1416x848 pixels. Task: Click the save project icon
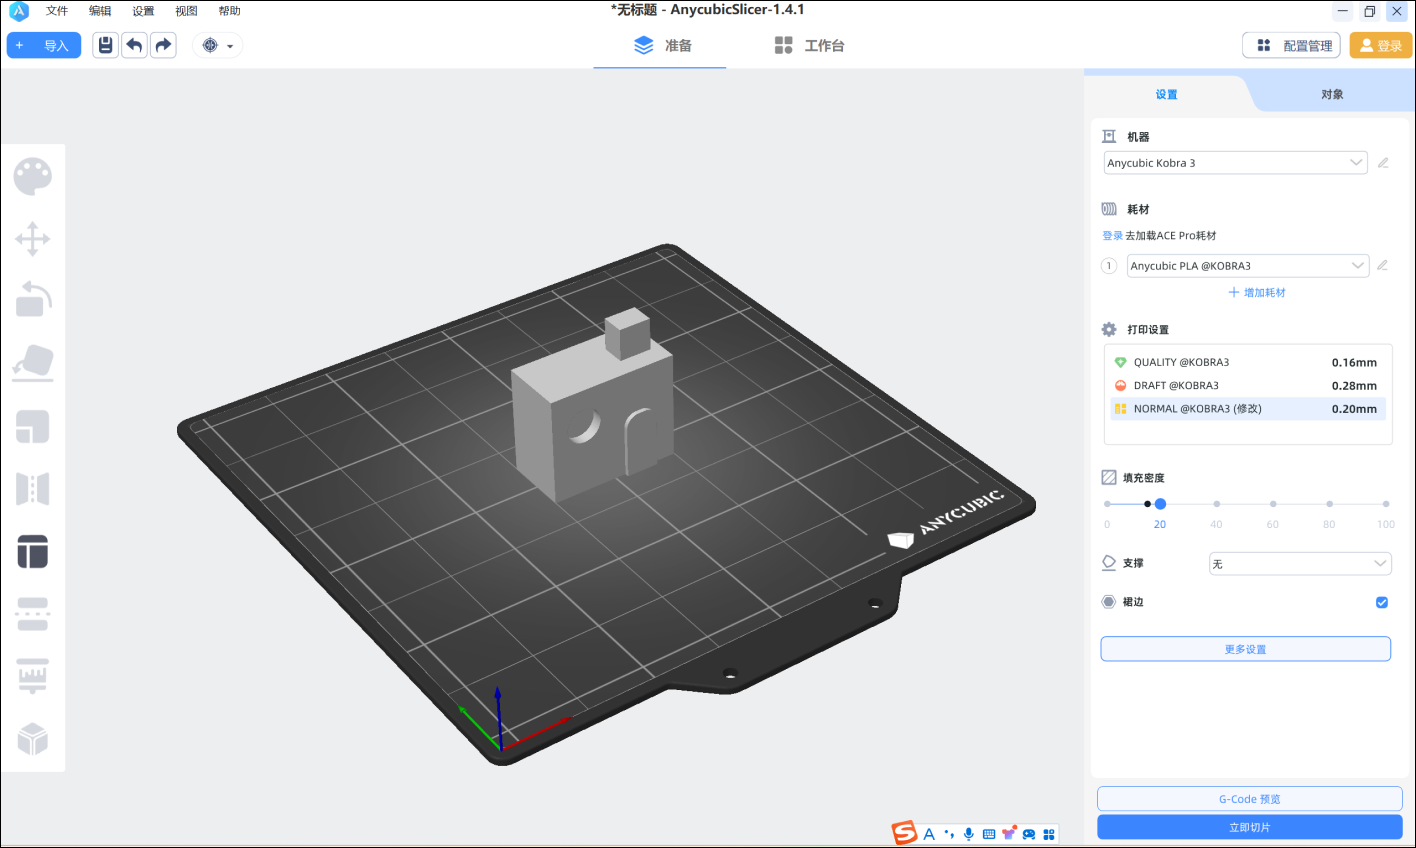coord(105,45)
